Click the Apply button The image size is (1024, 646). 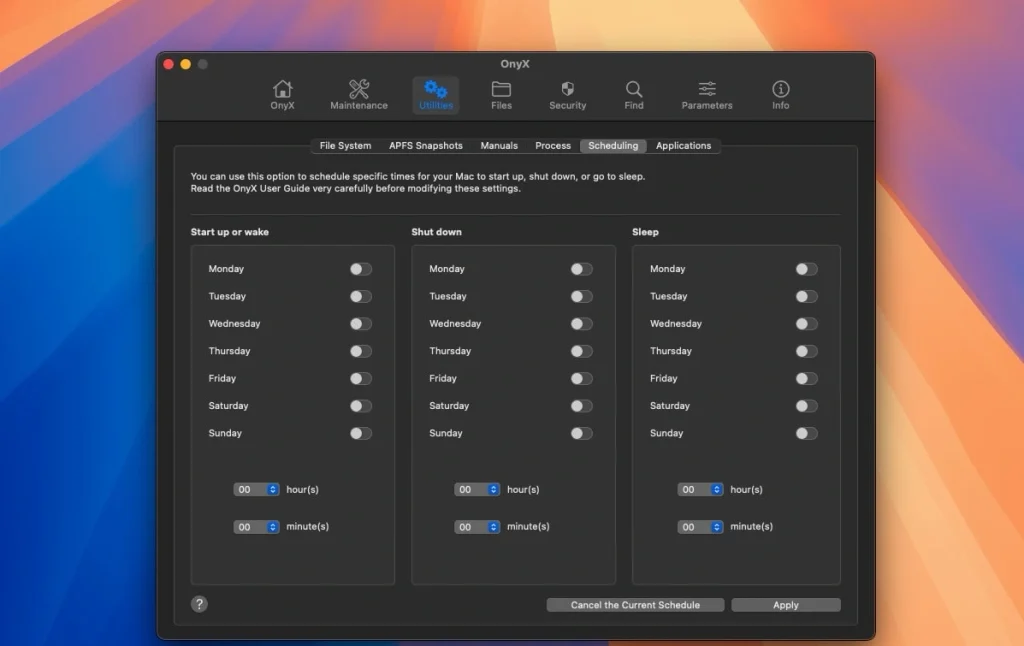pyautogui.click(x=786, y=605)
